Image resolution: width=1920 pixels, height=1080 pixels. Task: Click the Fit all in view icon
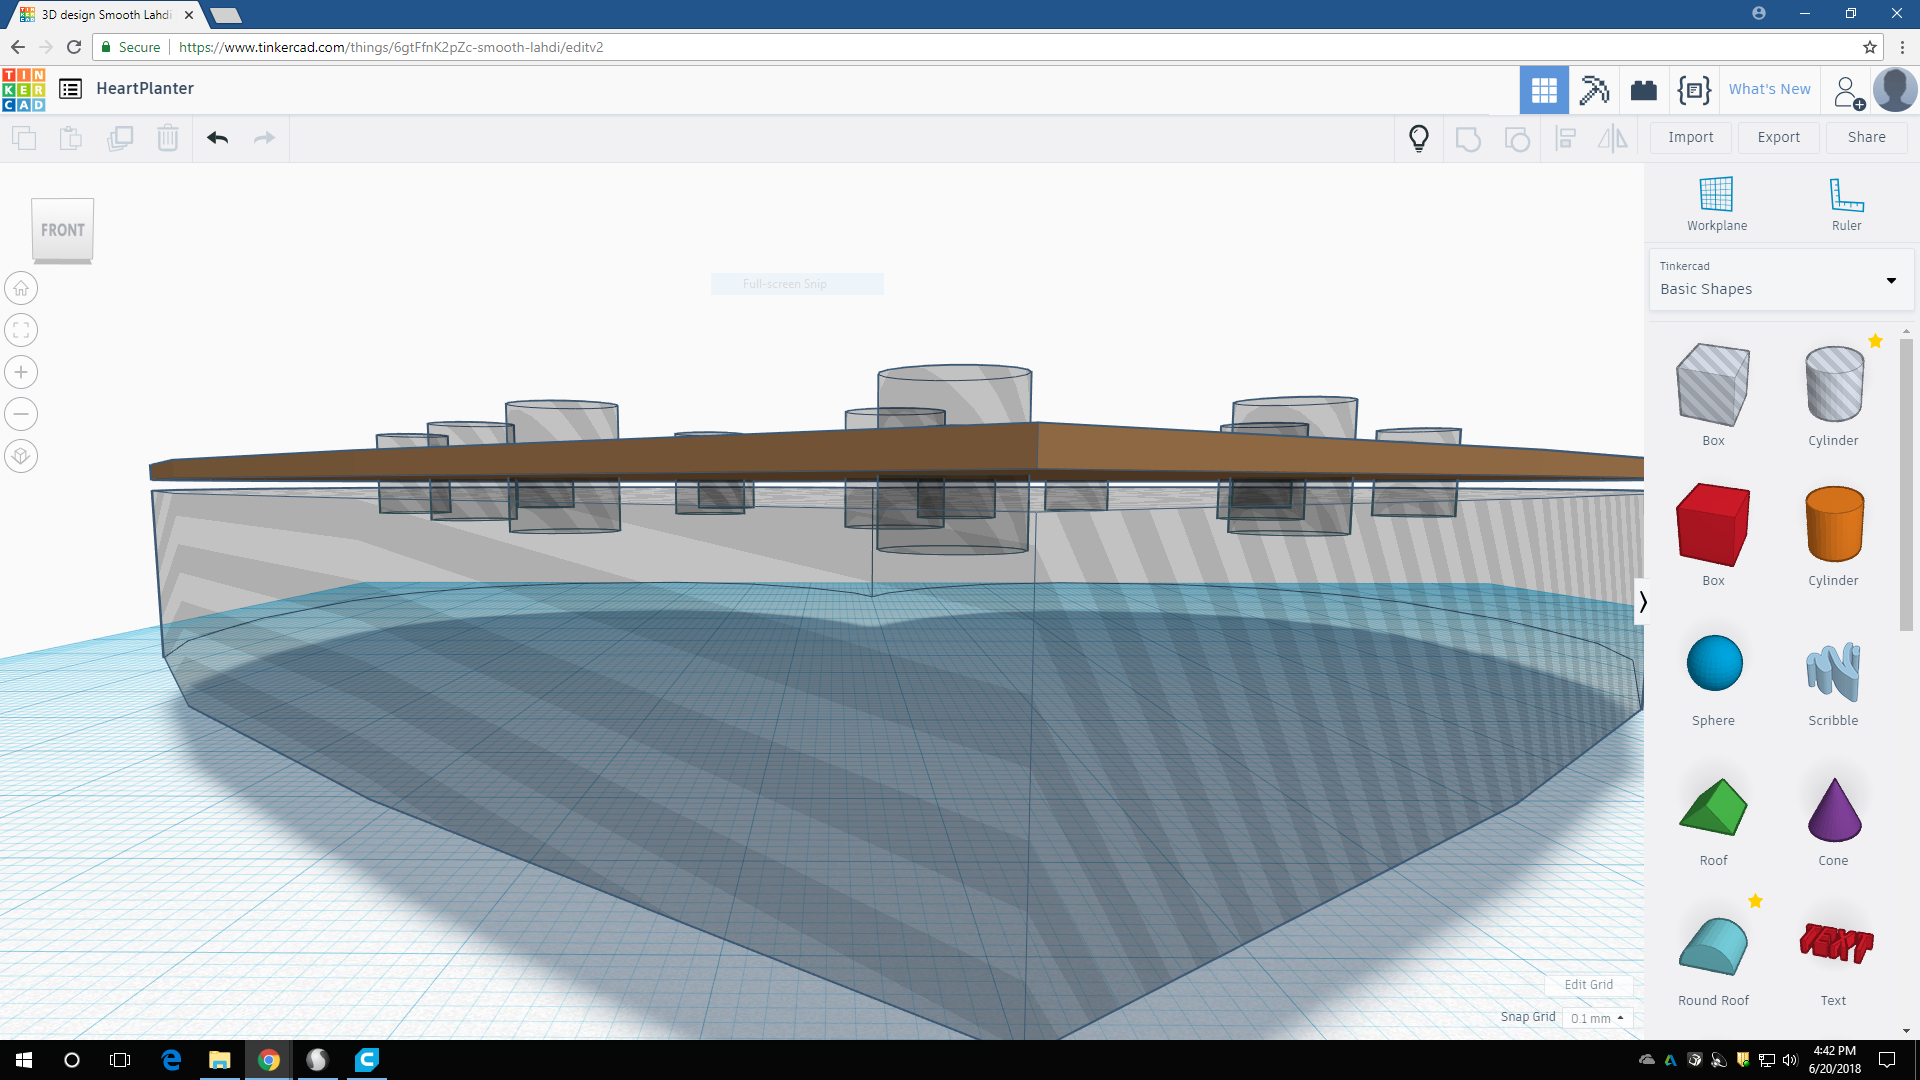(21, 330)
